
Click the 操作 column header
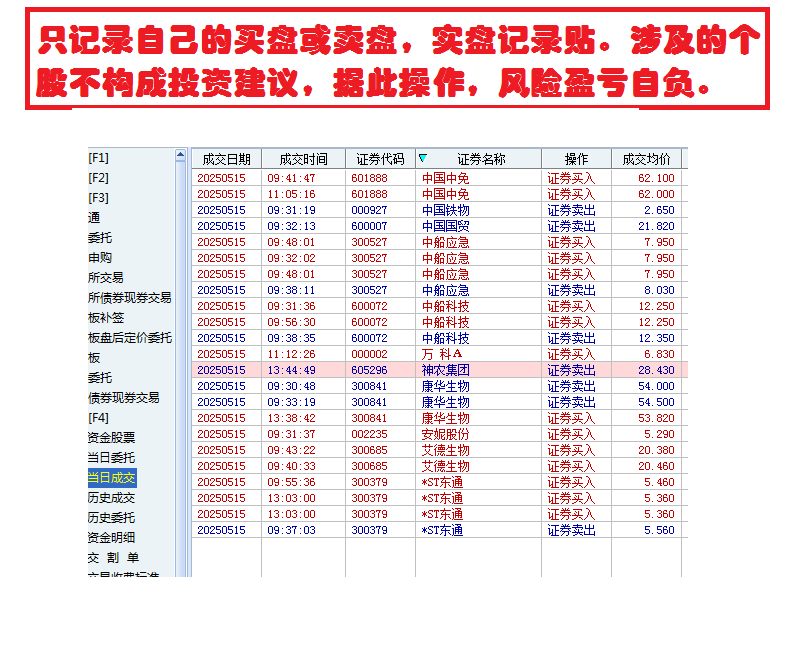point(576,159)
